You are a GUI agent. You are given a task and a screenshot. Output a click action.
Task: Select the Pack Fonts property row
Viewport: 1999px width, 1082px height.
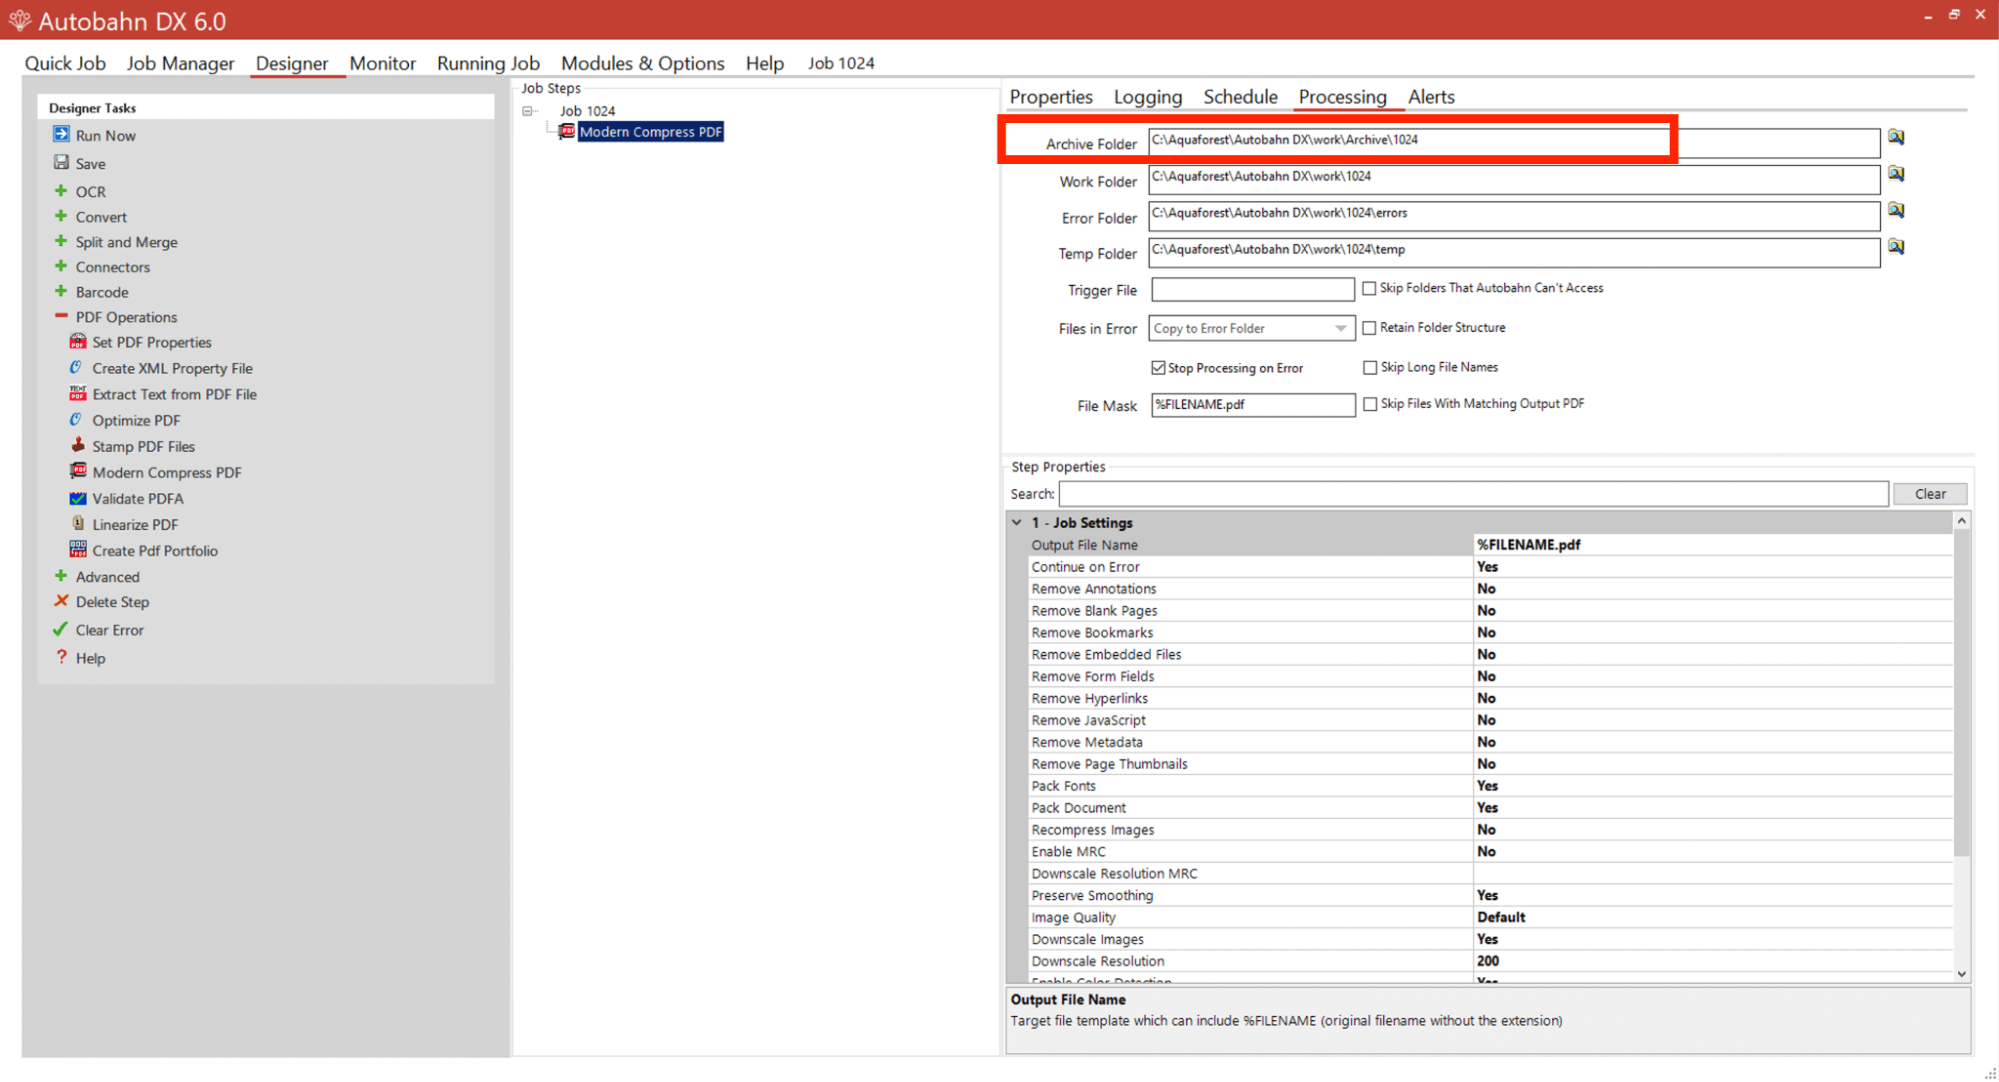[x=1490, y=786]
